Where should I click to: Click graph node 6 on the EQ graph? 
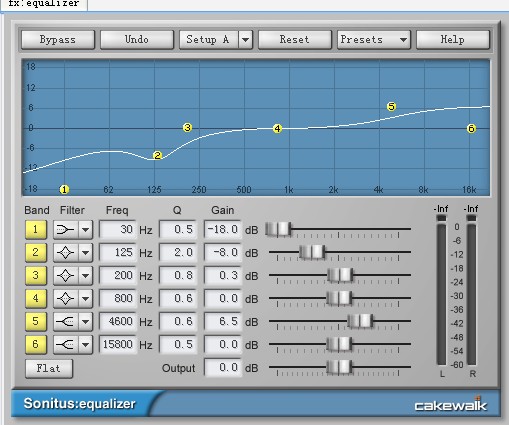[471, 129]
